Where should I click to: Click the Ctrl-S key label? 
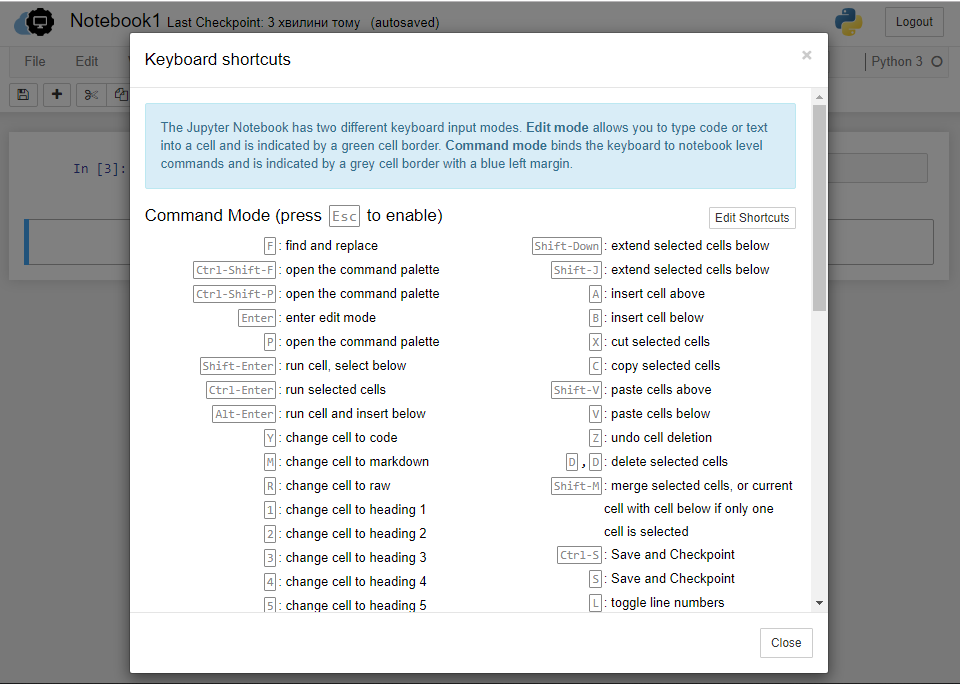click(x=579, y=555)
